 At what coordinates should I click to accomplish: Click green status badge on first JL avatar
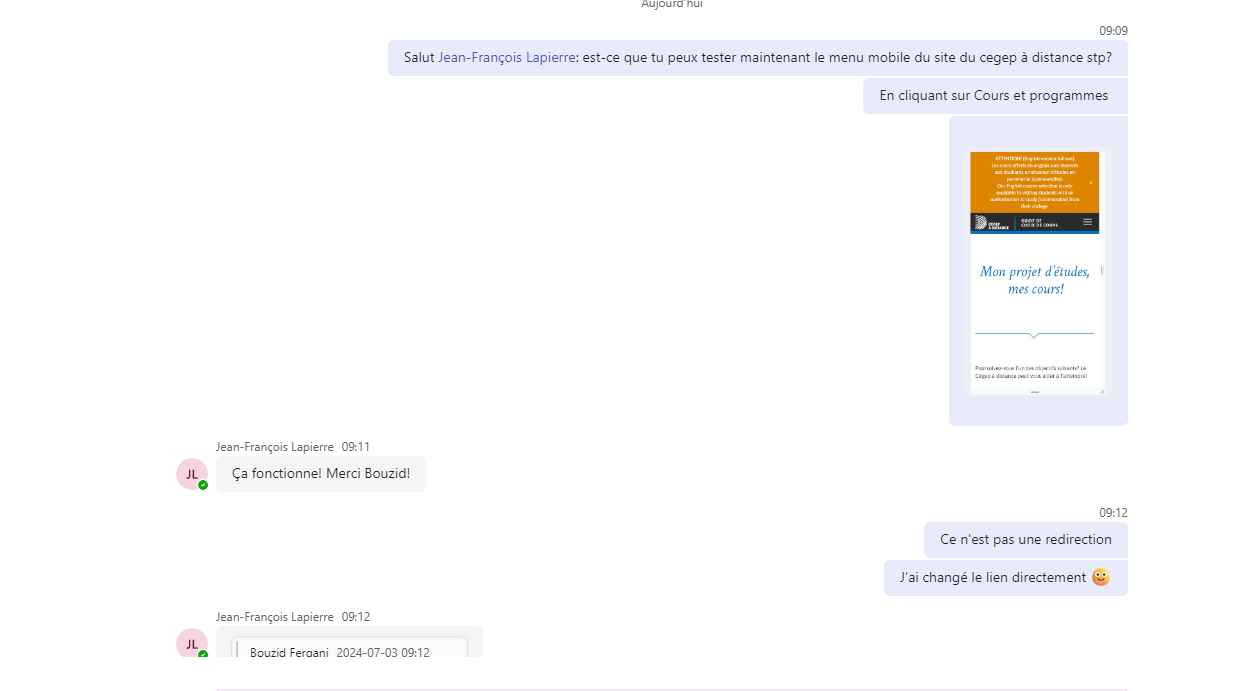point(203,485)
